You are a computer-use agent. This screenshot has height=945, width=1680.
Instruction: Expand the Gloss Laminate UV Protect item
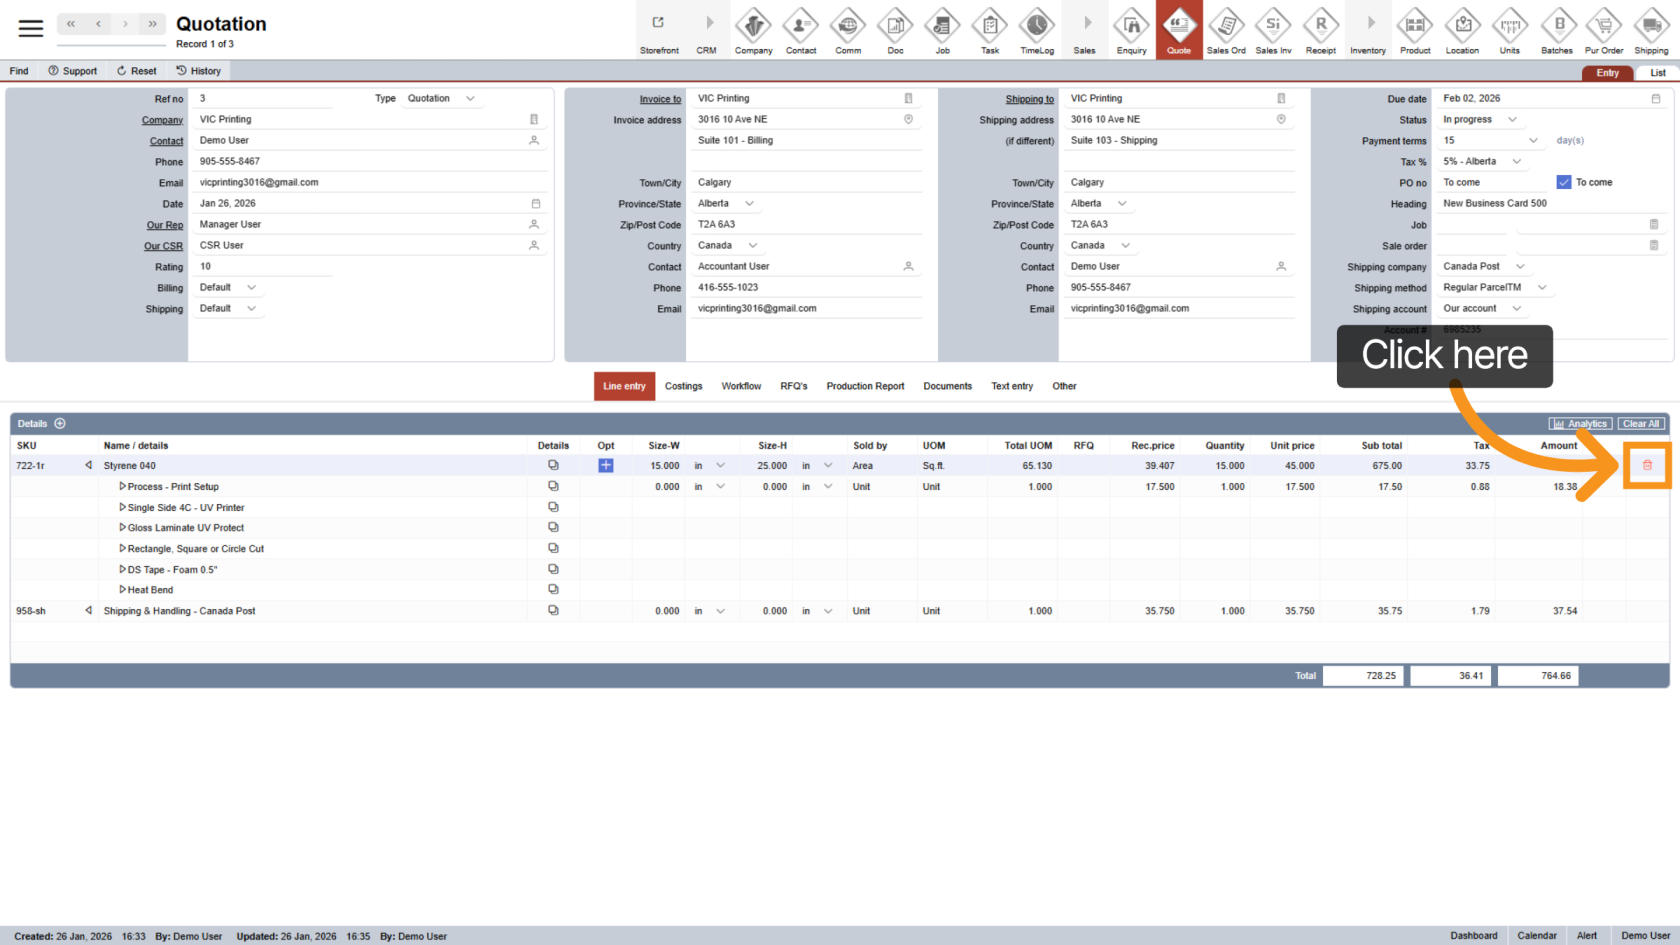coord(122,528)
